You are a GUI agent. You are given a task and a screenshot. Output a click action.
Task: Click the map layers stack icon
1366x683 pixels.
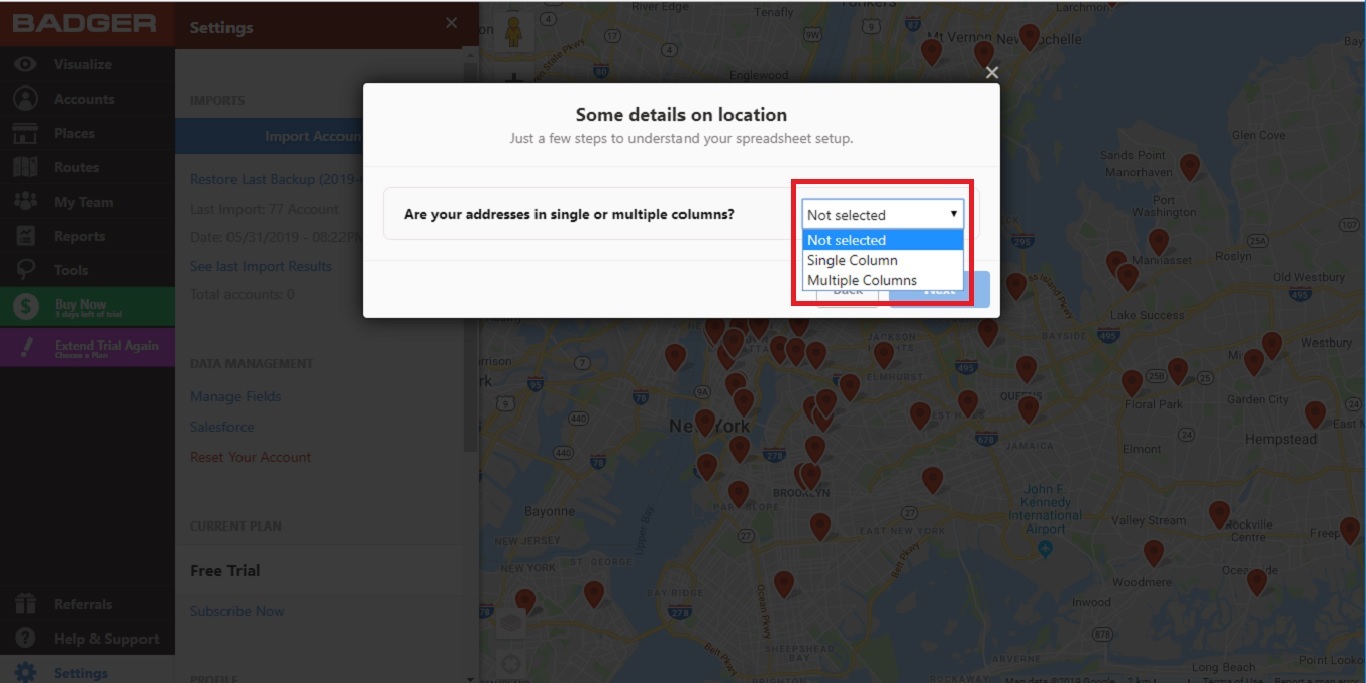511,623
